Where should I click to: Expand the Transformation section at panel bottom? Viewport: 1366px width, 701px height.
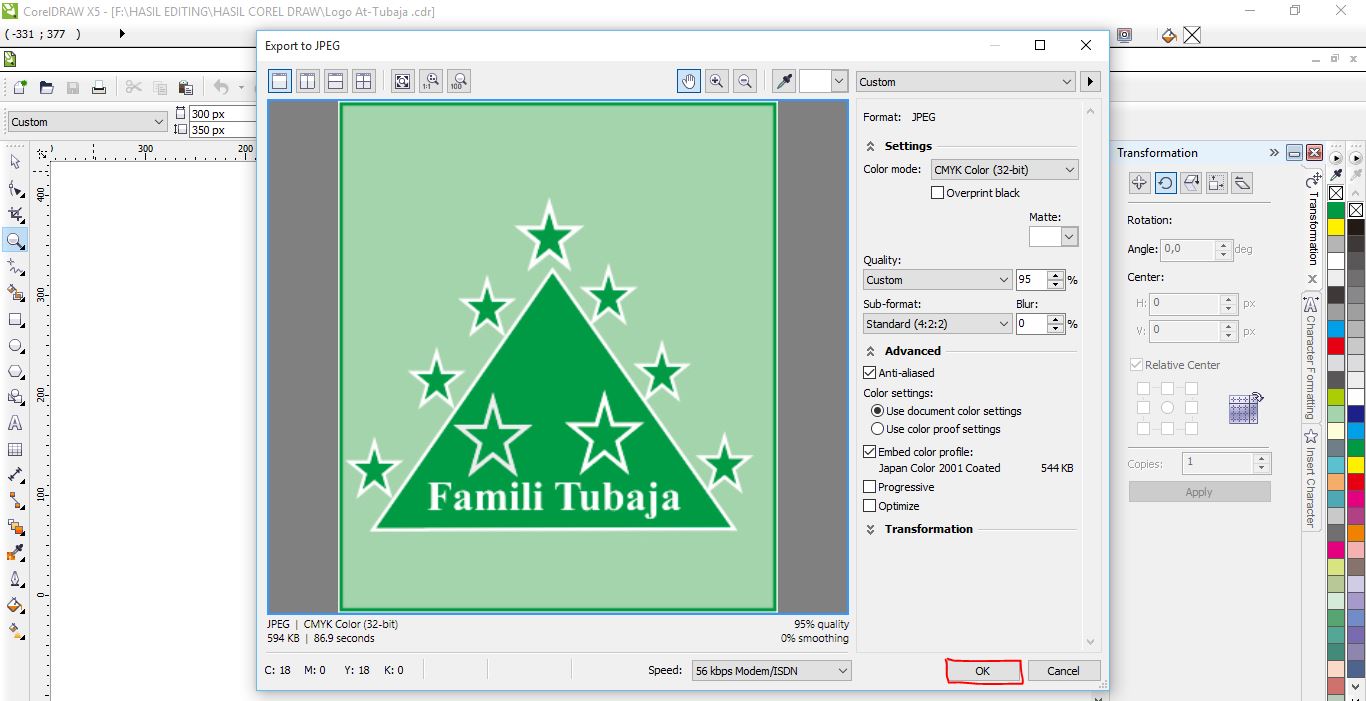868,529
